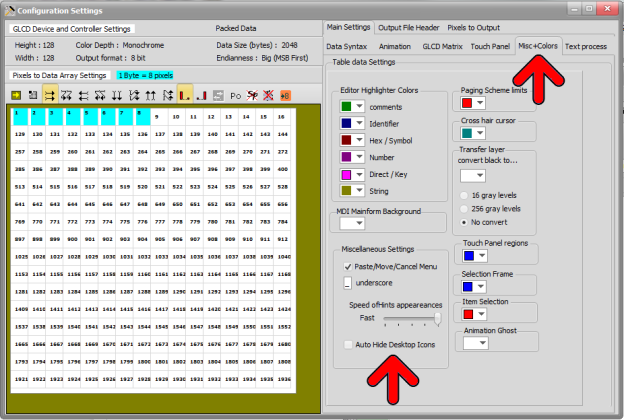Open the Output File Header tab
The image size is (624, 420).
pos(409,28)
